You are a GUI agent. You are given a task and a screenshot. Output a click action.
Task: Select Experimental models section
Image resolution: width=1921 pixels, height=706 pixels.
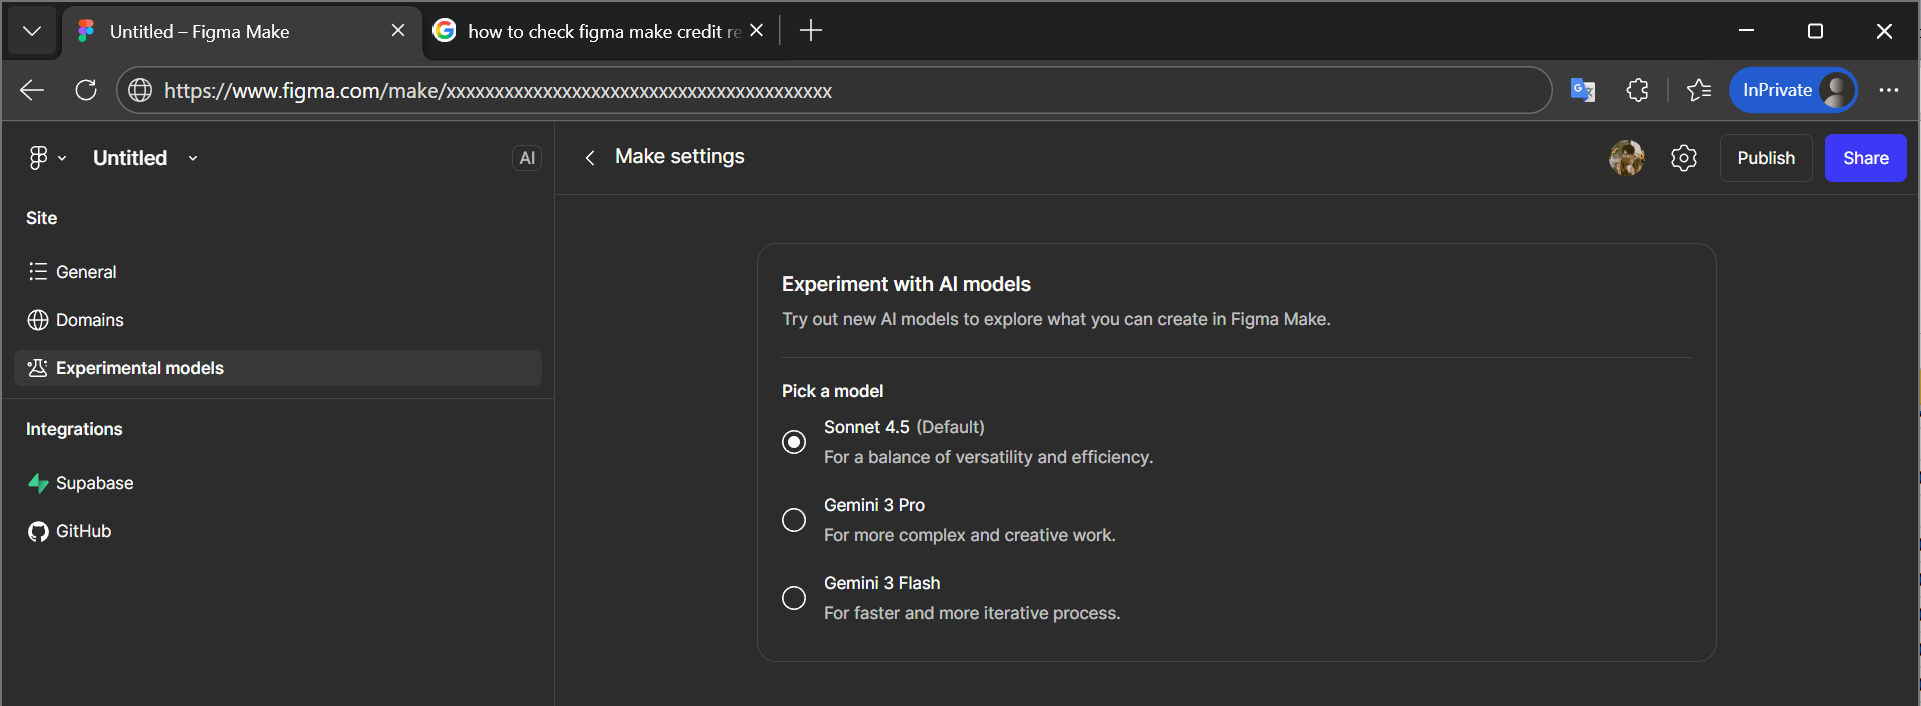pos(278,368)
